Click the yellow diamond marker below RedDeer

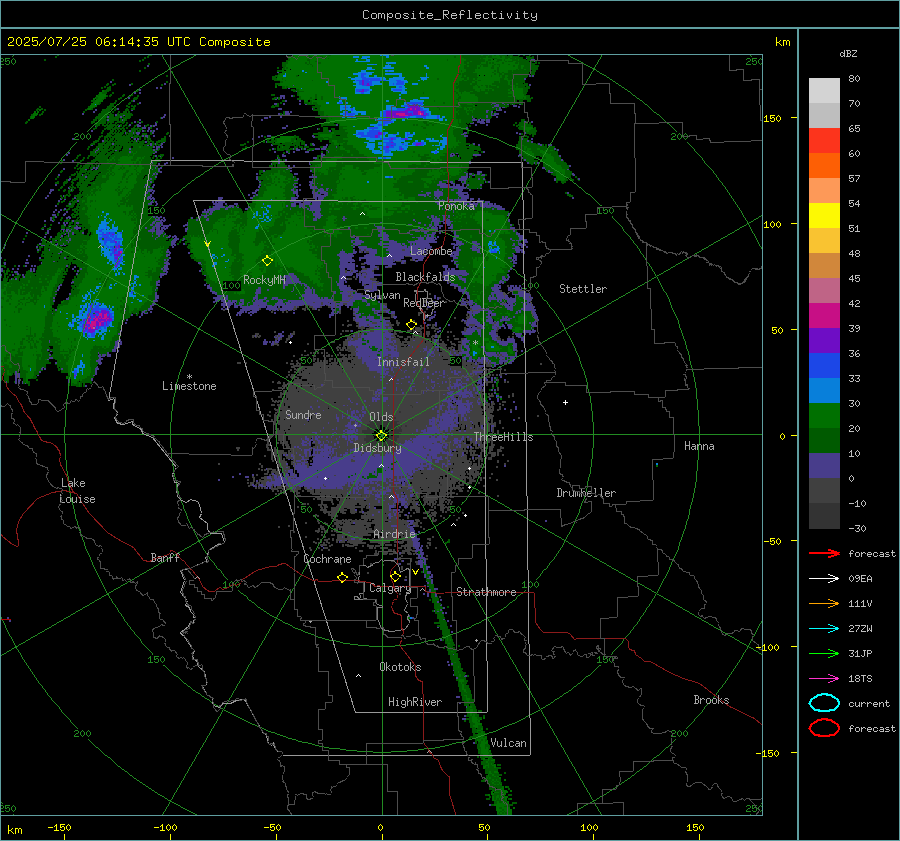tap(411, 325)
